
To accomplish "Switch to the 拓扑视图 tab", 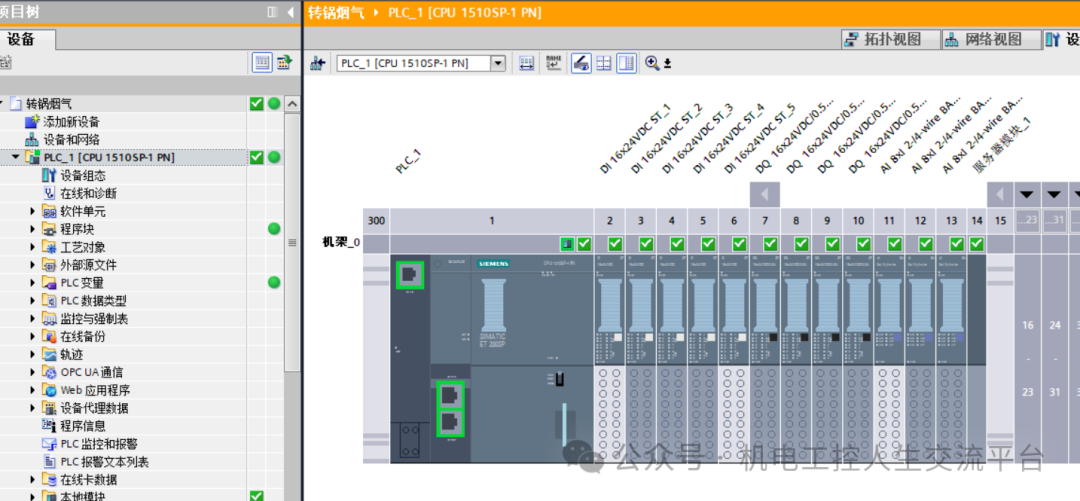I will (x=891, y=39).
